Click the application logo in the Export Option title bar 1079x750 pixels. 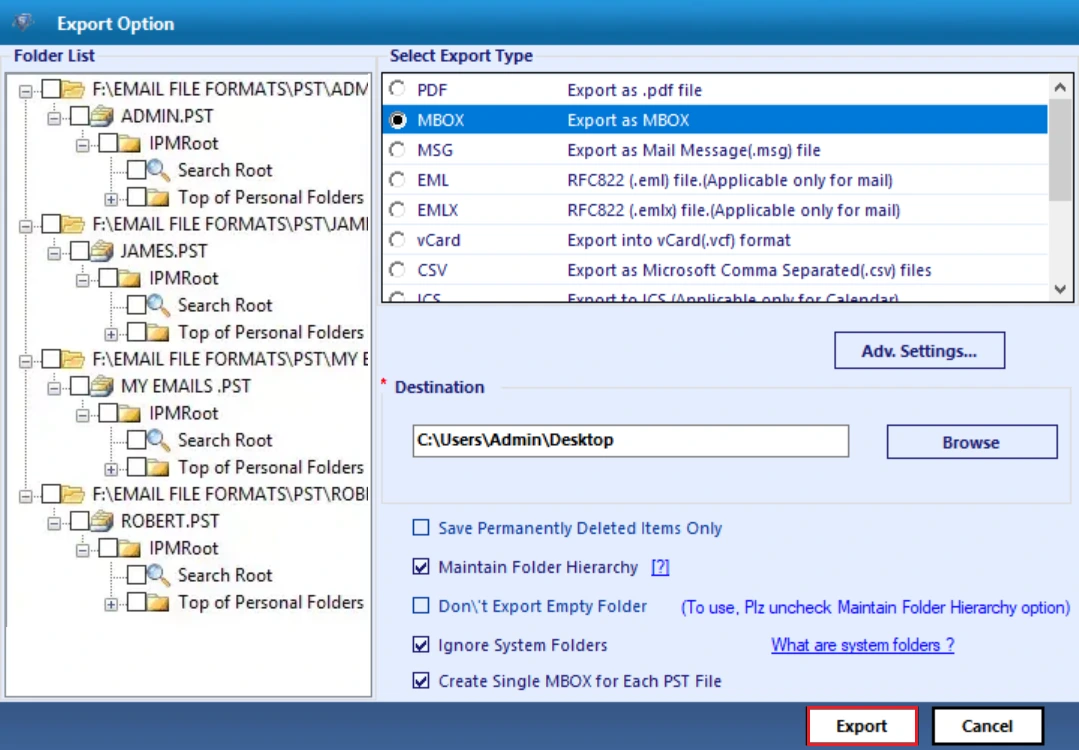[x=23, y=22]
